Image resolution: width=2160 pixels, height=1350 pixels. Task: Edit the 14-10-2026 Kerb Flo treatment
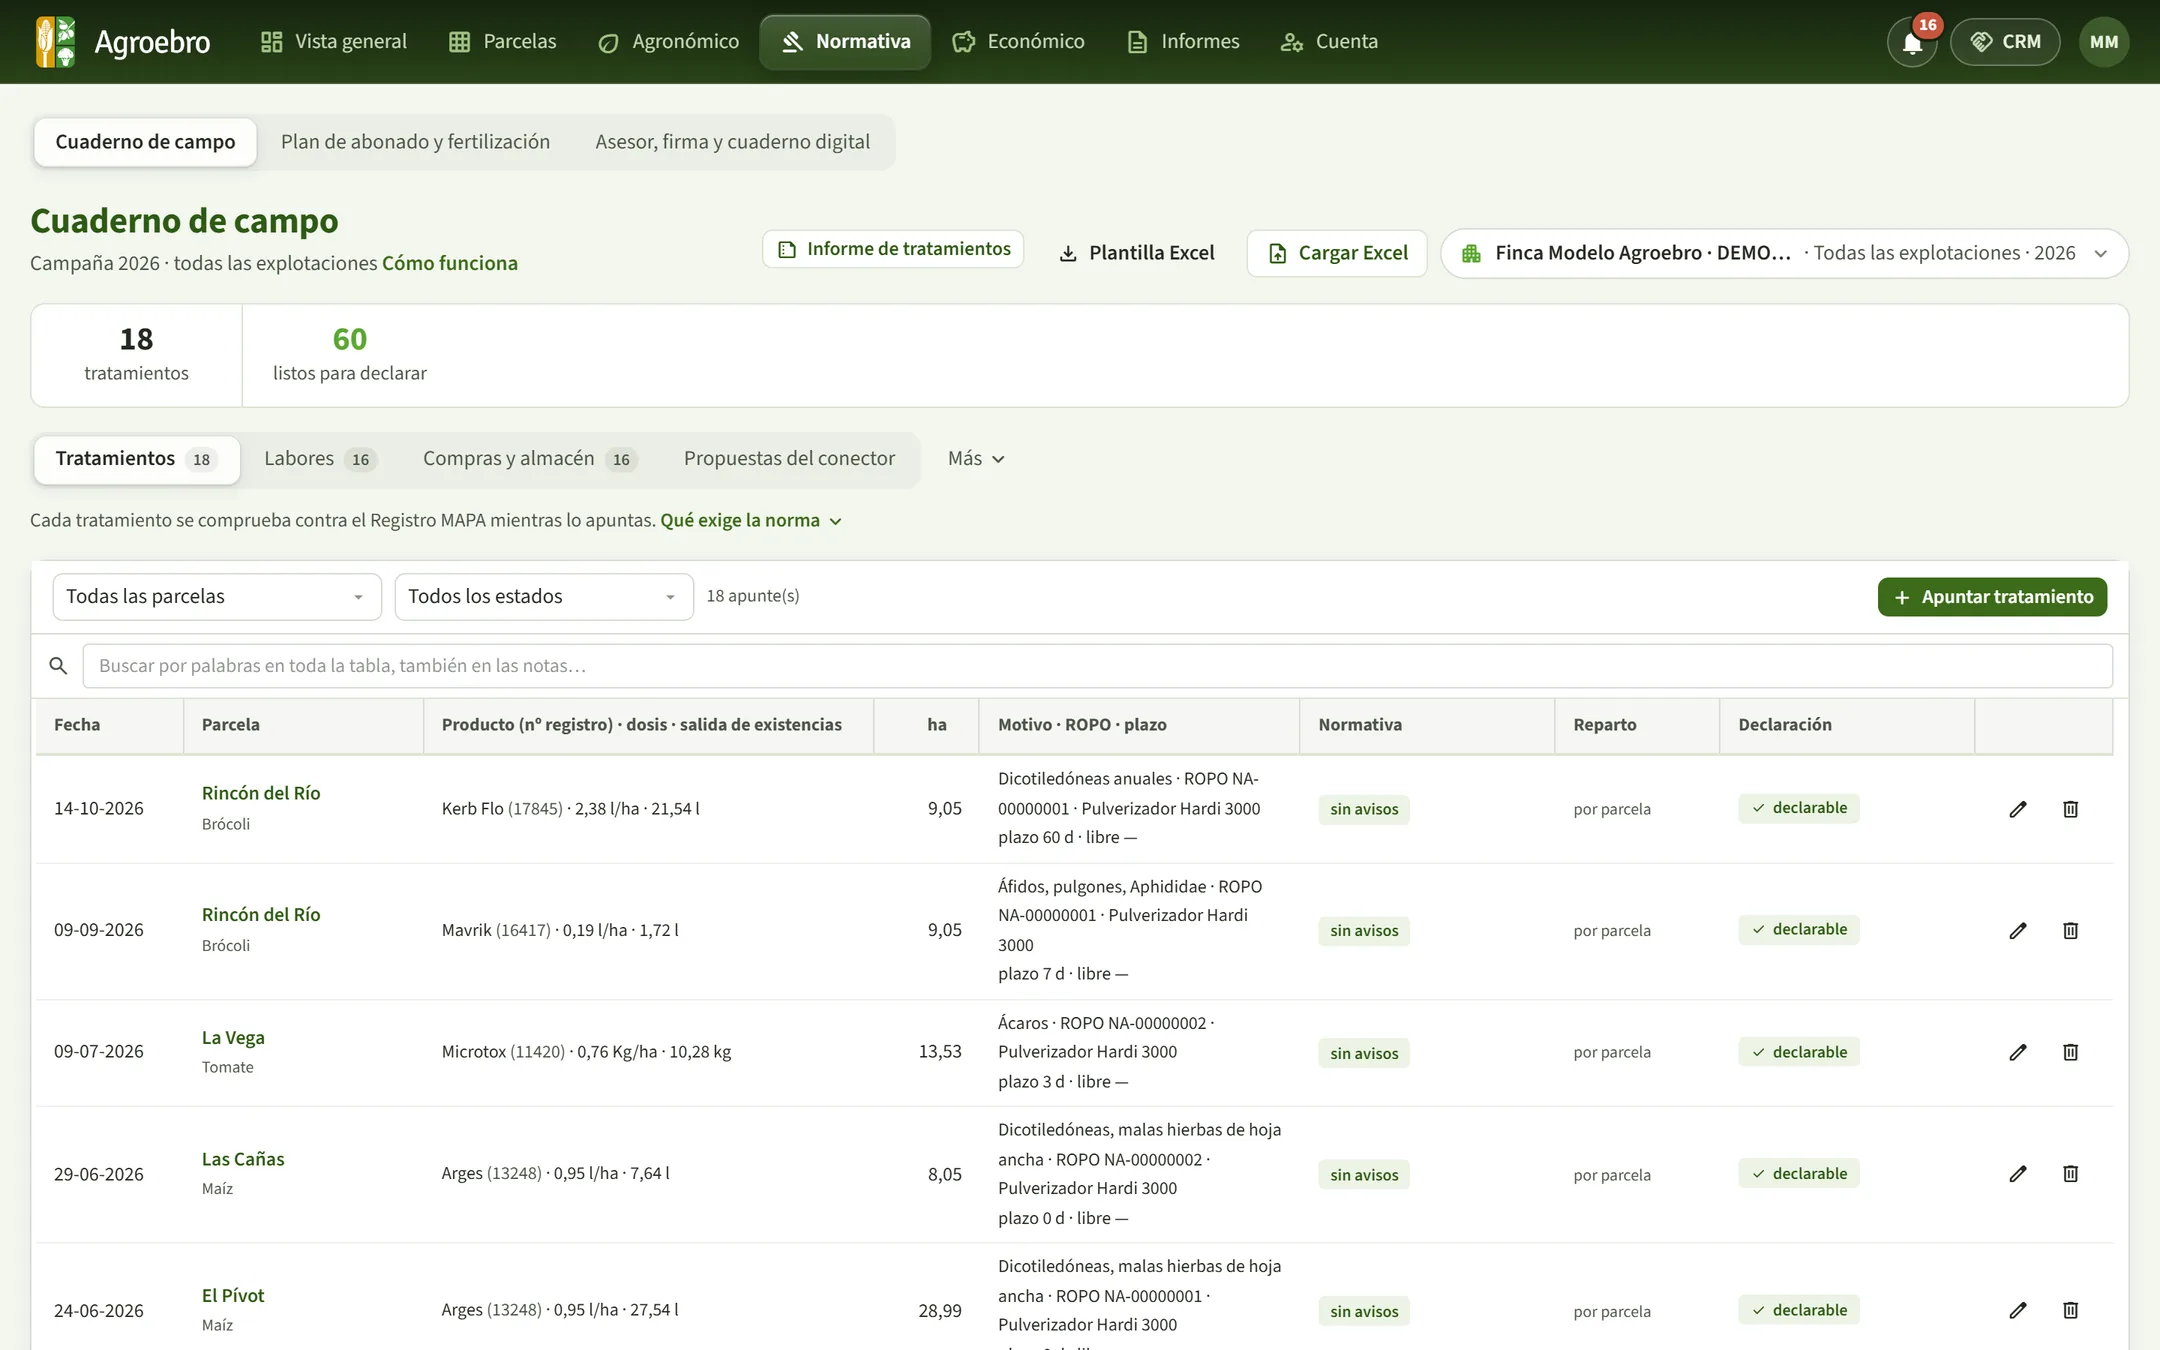coord(2018,809)
